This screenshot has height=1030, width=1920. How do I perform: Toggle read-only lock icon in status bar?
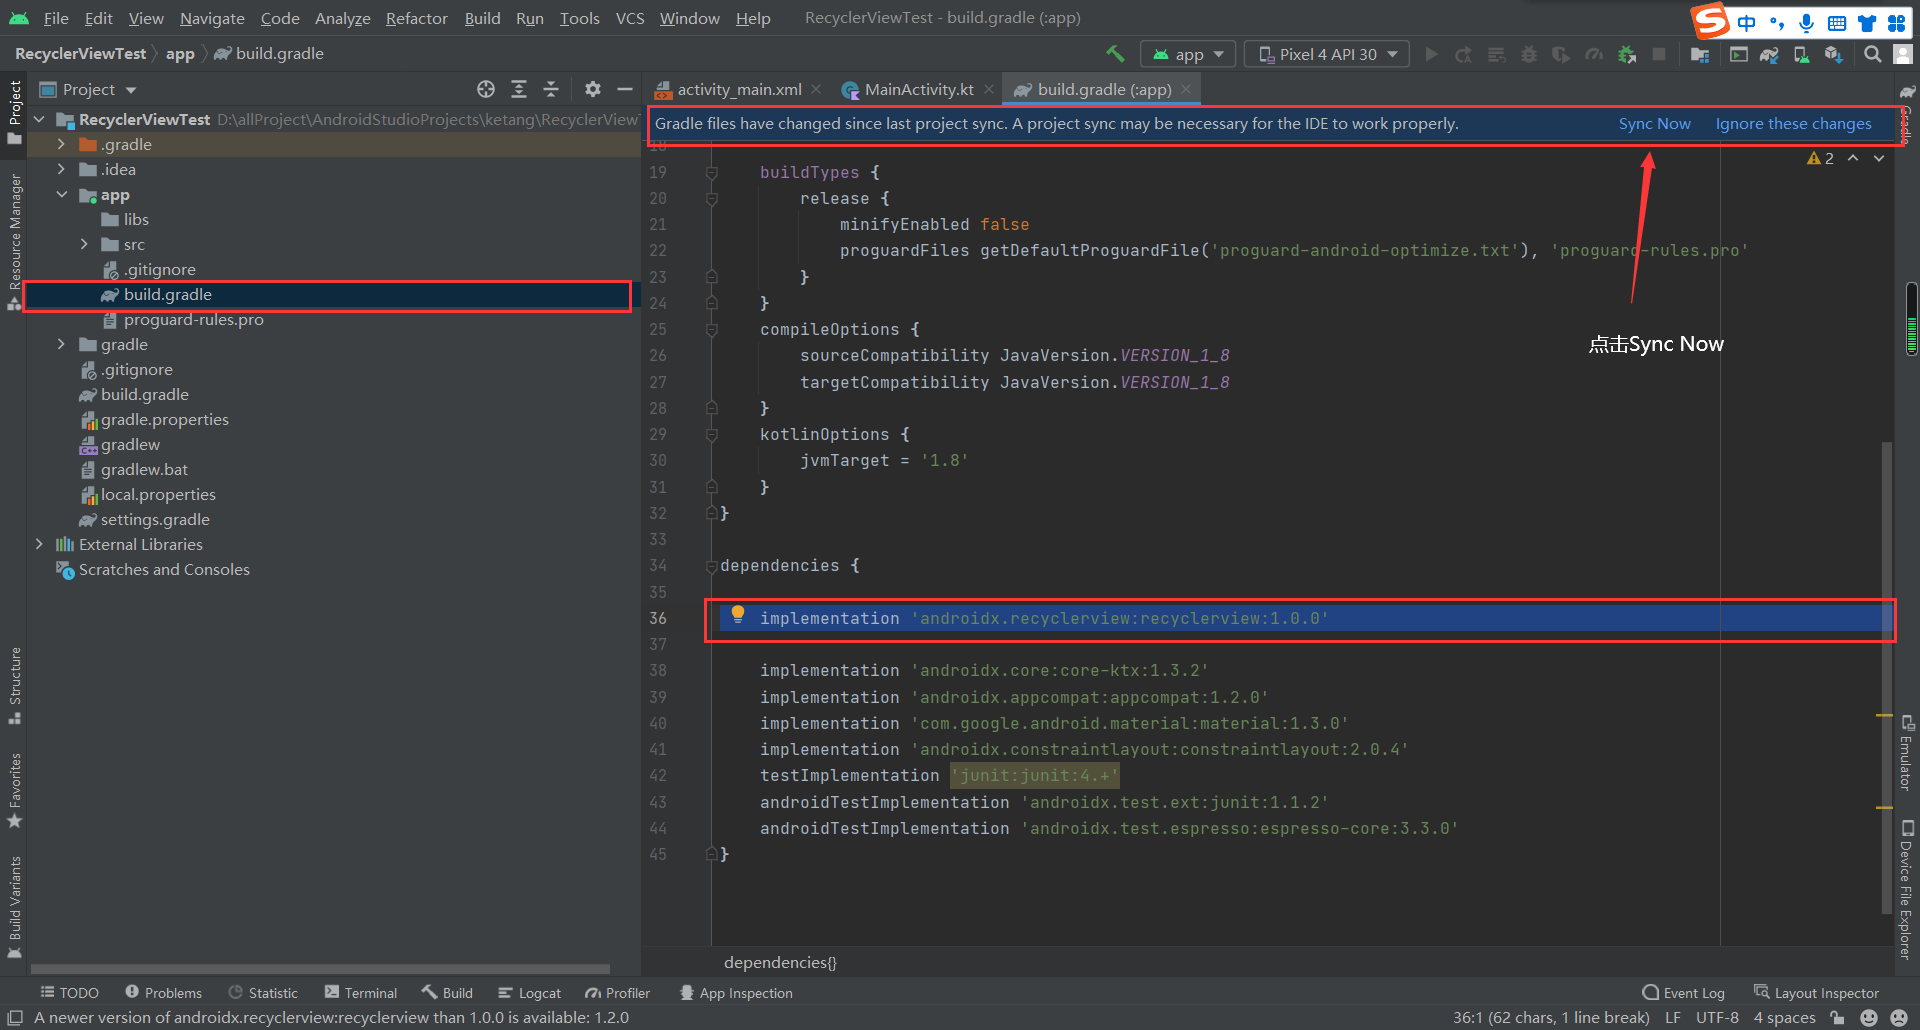tap(1837, 1018)
